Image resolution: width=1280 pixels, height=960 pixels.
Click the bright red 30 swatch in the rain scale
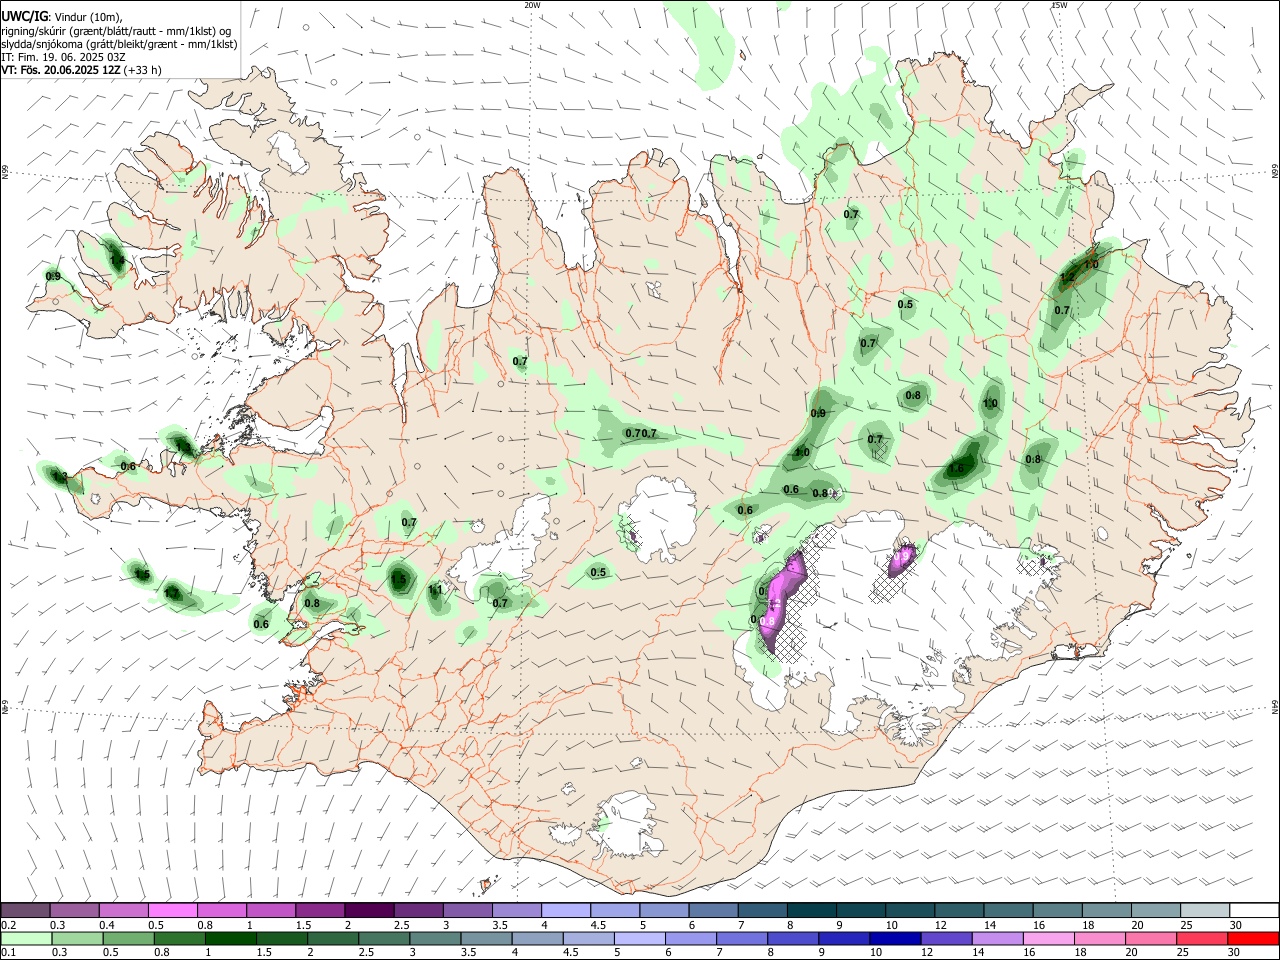(1253, 938)
